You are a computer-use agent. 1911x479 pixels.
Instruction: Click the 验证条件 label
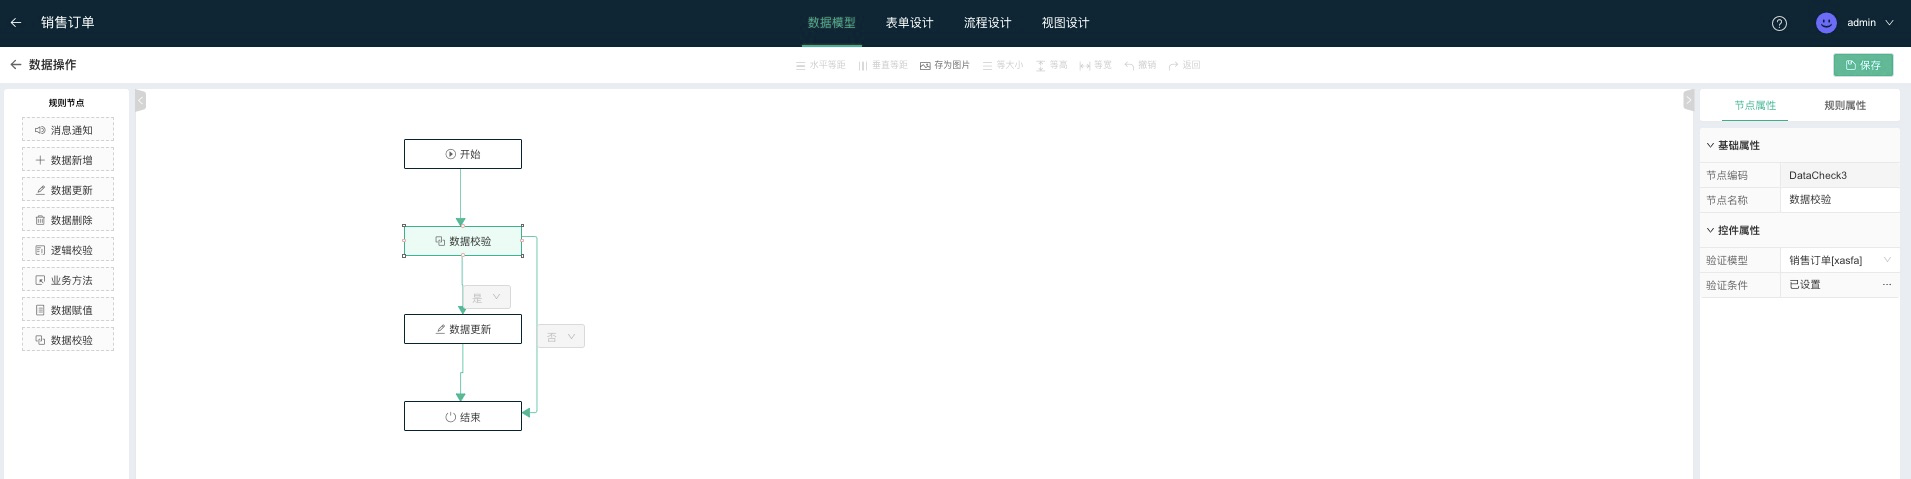pyautogui.click(x=1727, y=285)
